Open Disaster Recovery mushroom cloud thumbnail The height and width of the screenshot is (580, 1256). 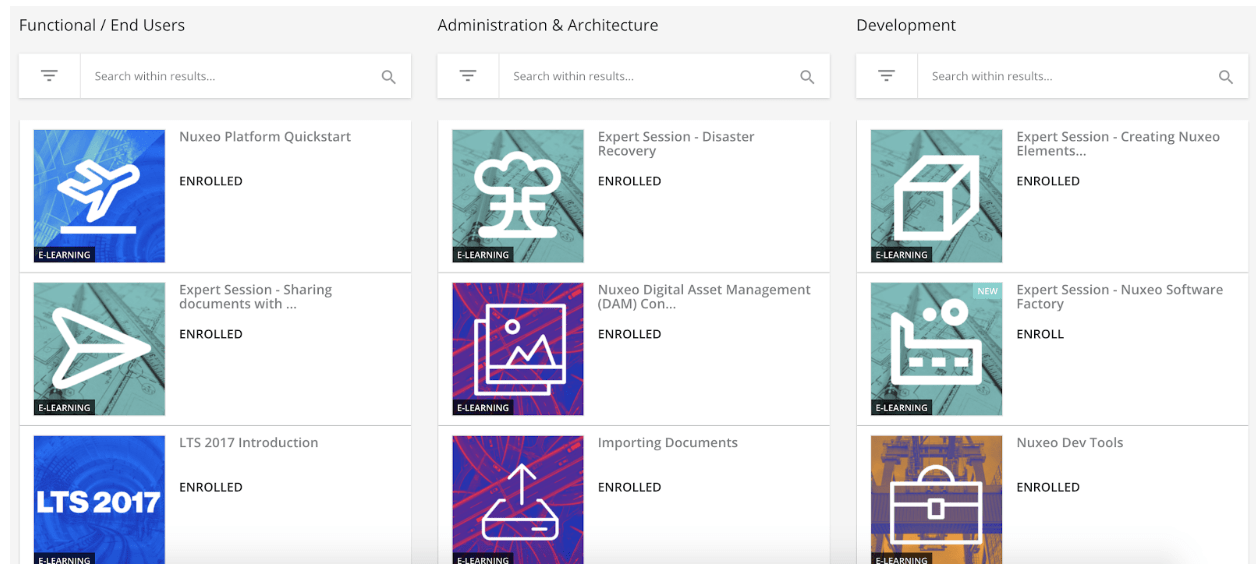pos(518,196)
